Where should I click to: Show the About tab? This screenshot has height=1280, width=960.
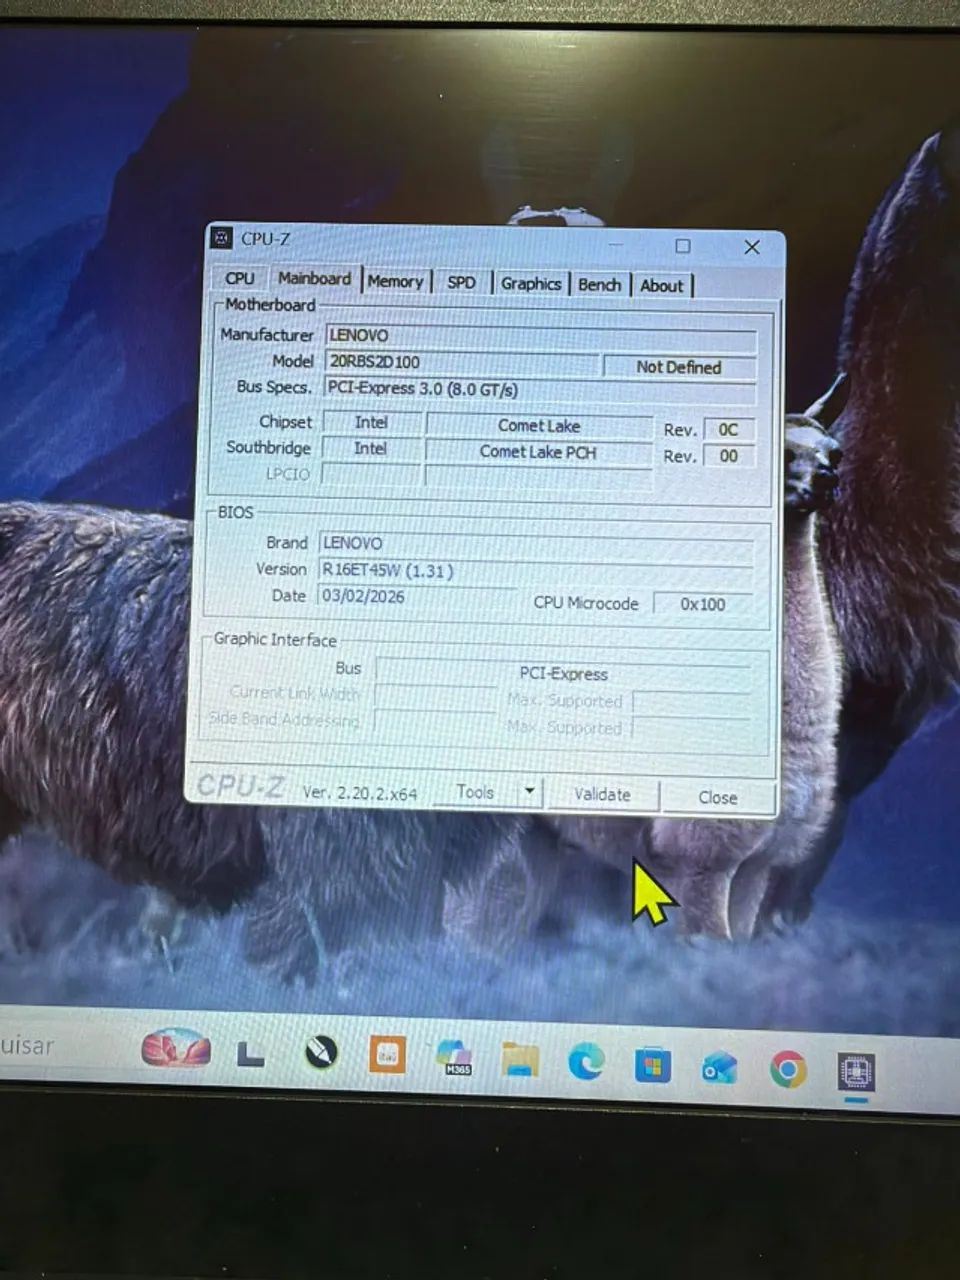tap(662, 286)
